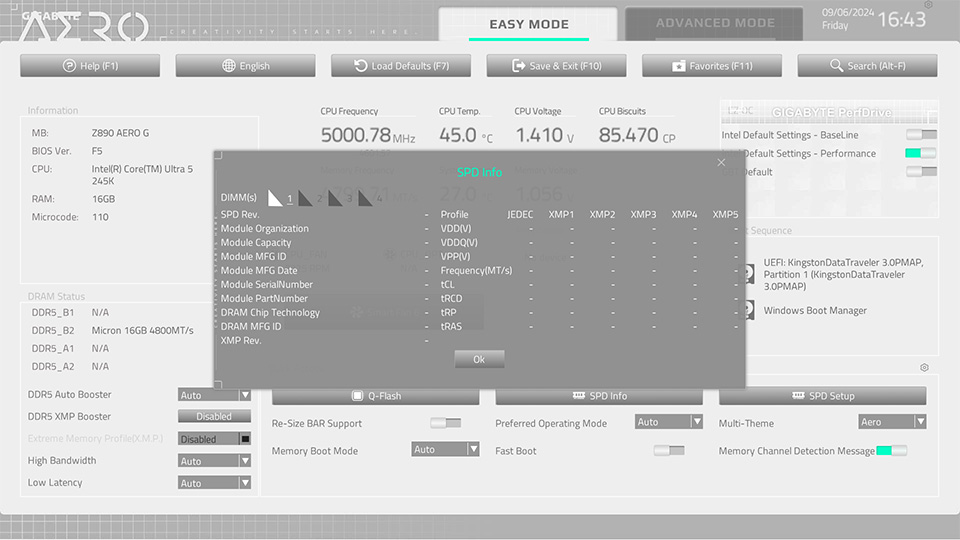Click CPU Voltage 1.410 V value
Image resolution: width=960 pixels, height=540 pixels.
tap(545, 135)
